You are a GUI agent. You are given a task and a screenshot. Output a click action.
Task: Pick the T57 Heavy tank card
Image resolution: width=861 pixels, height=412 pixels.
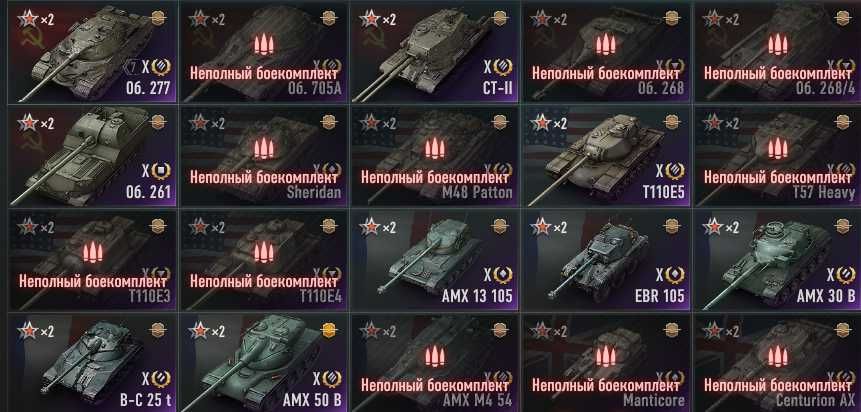coord(778,157)
